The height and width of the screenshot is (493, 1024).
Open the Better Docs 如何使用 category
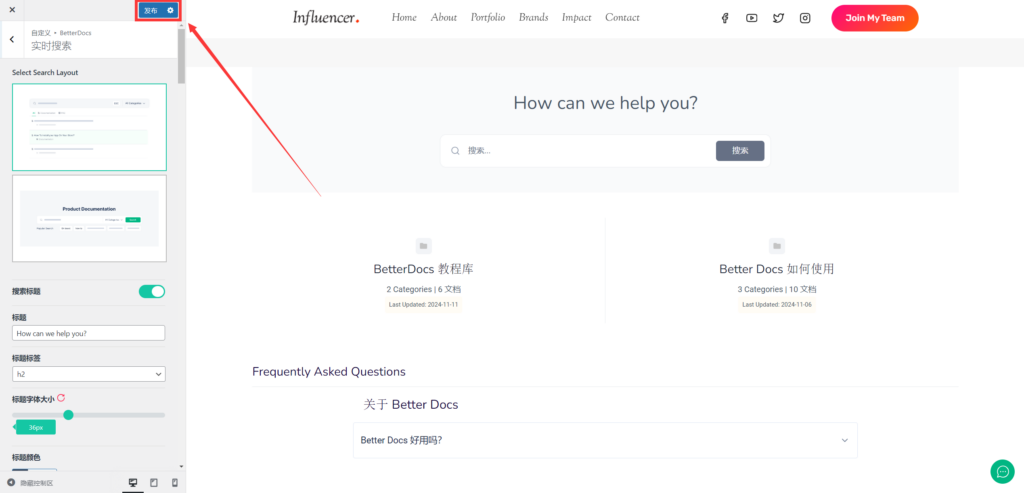pos(776,269)
